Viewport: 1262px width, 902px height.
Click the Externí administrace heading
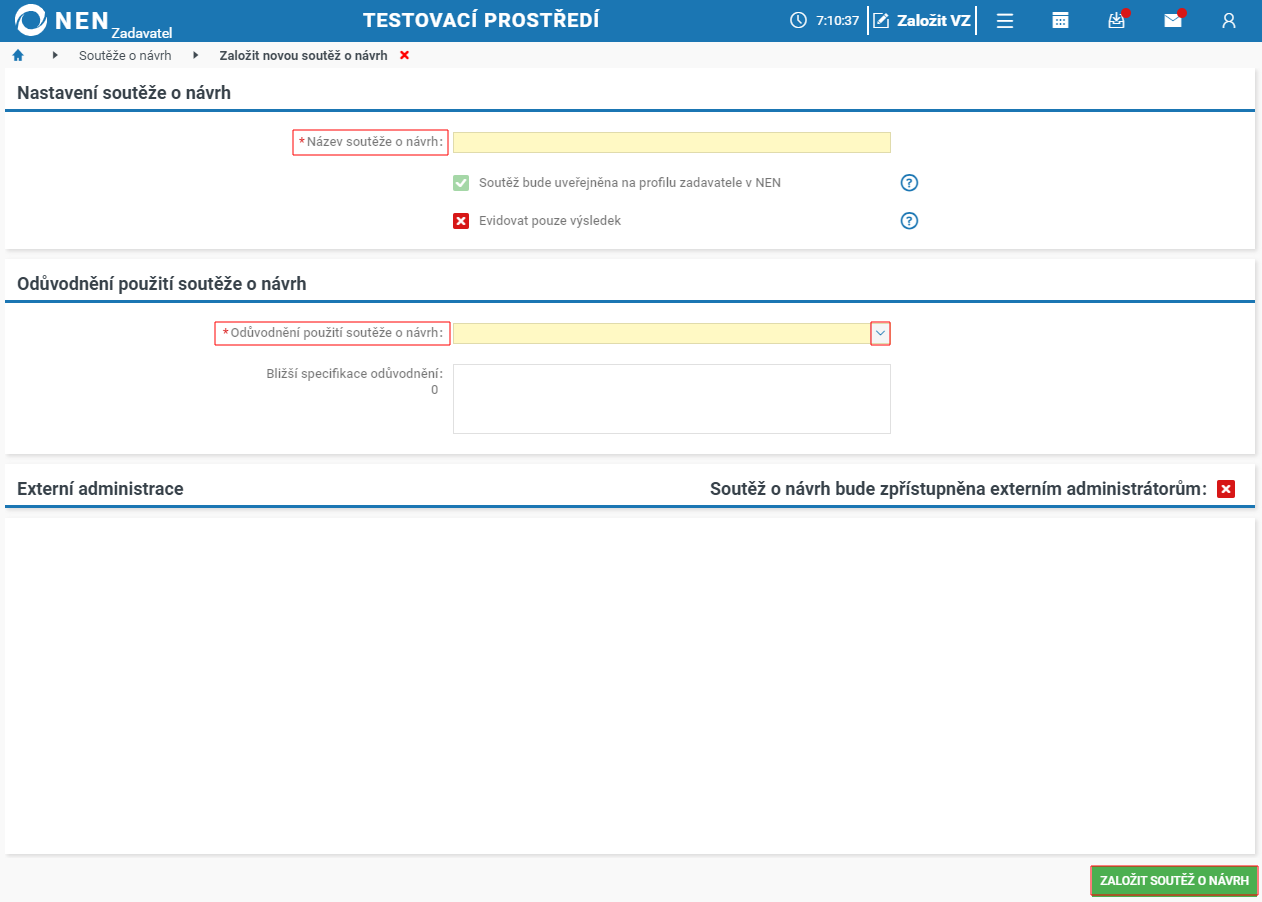coord(100,489)
